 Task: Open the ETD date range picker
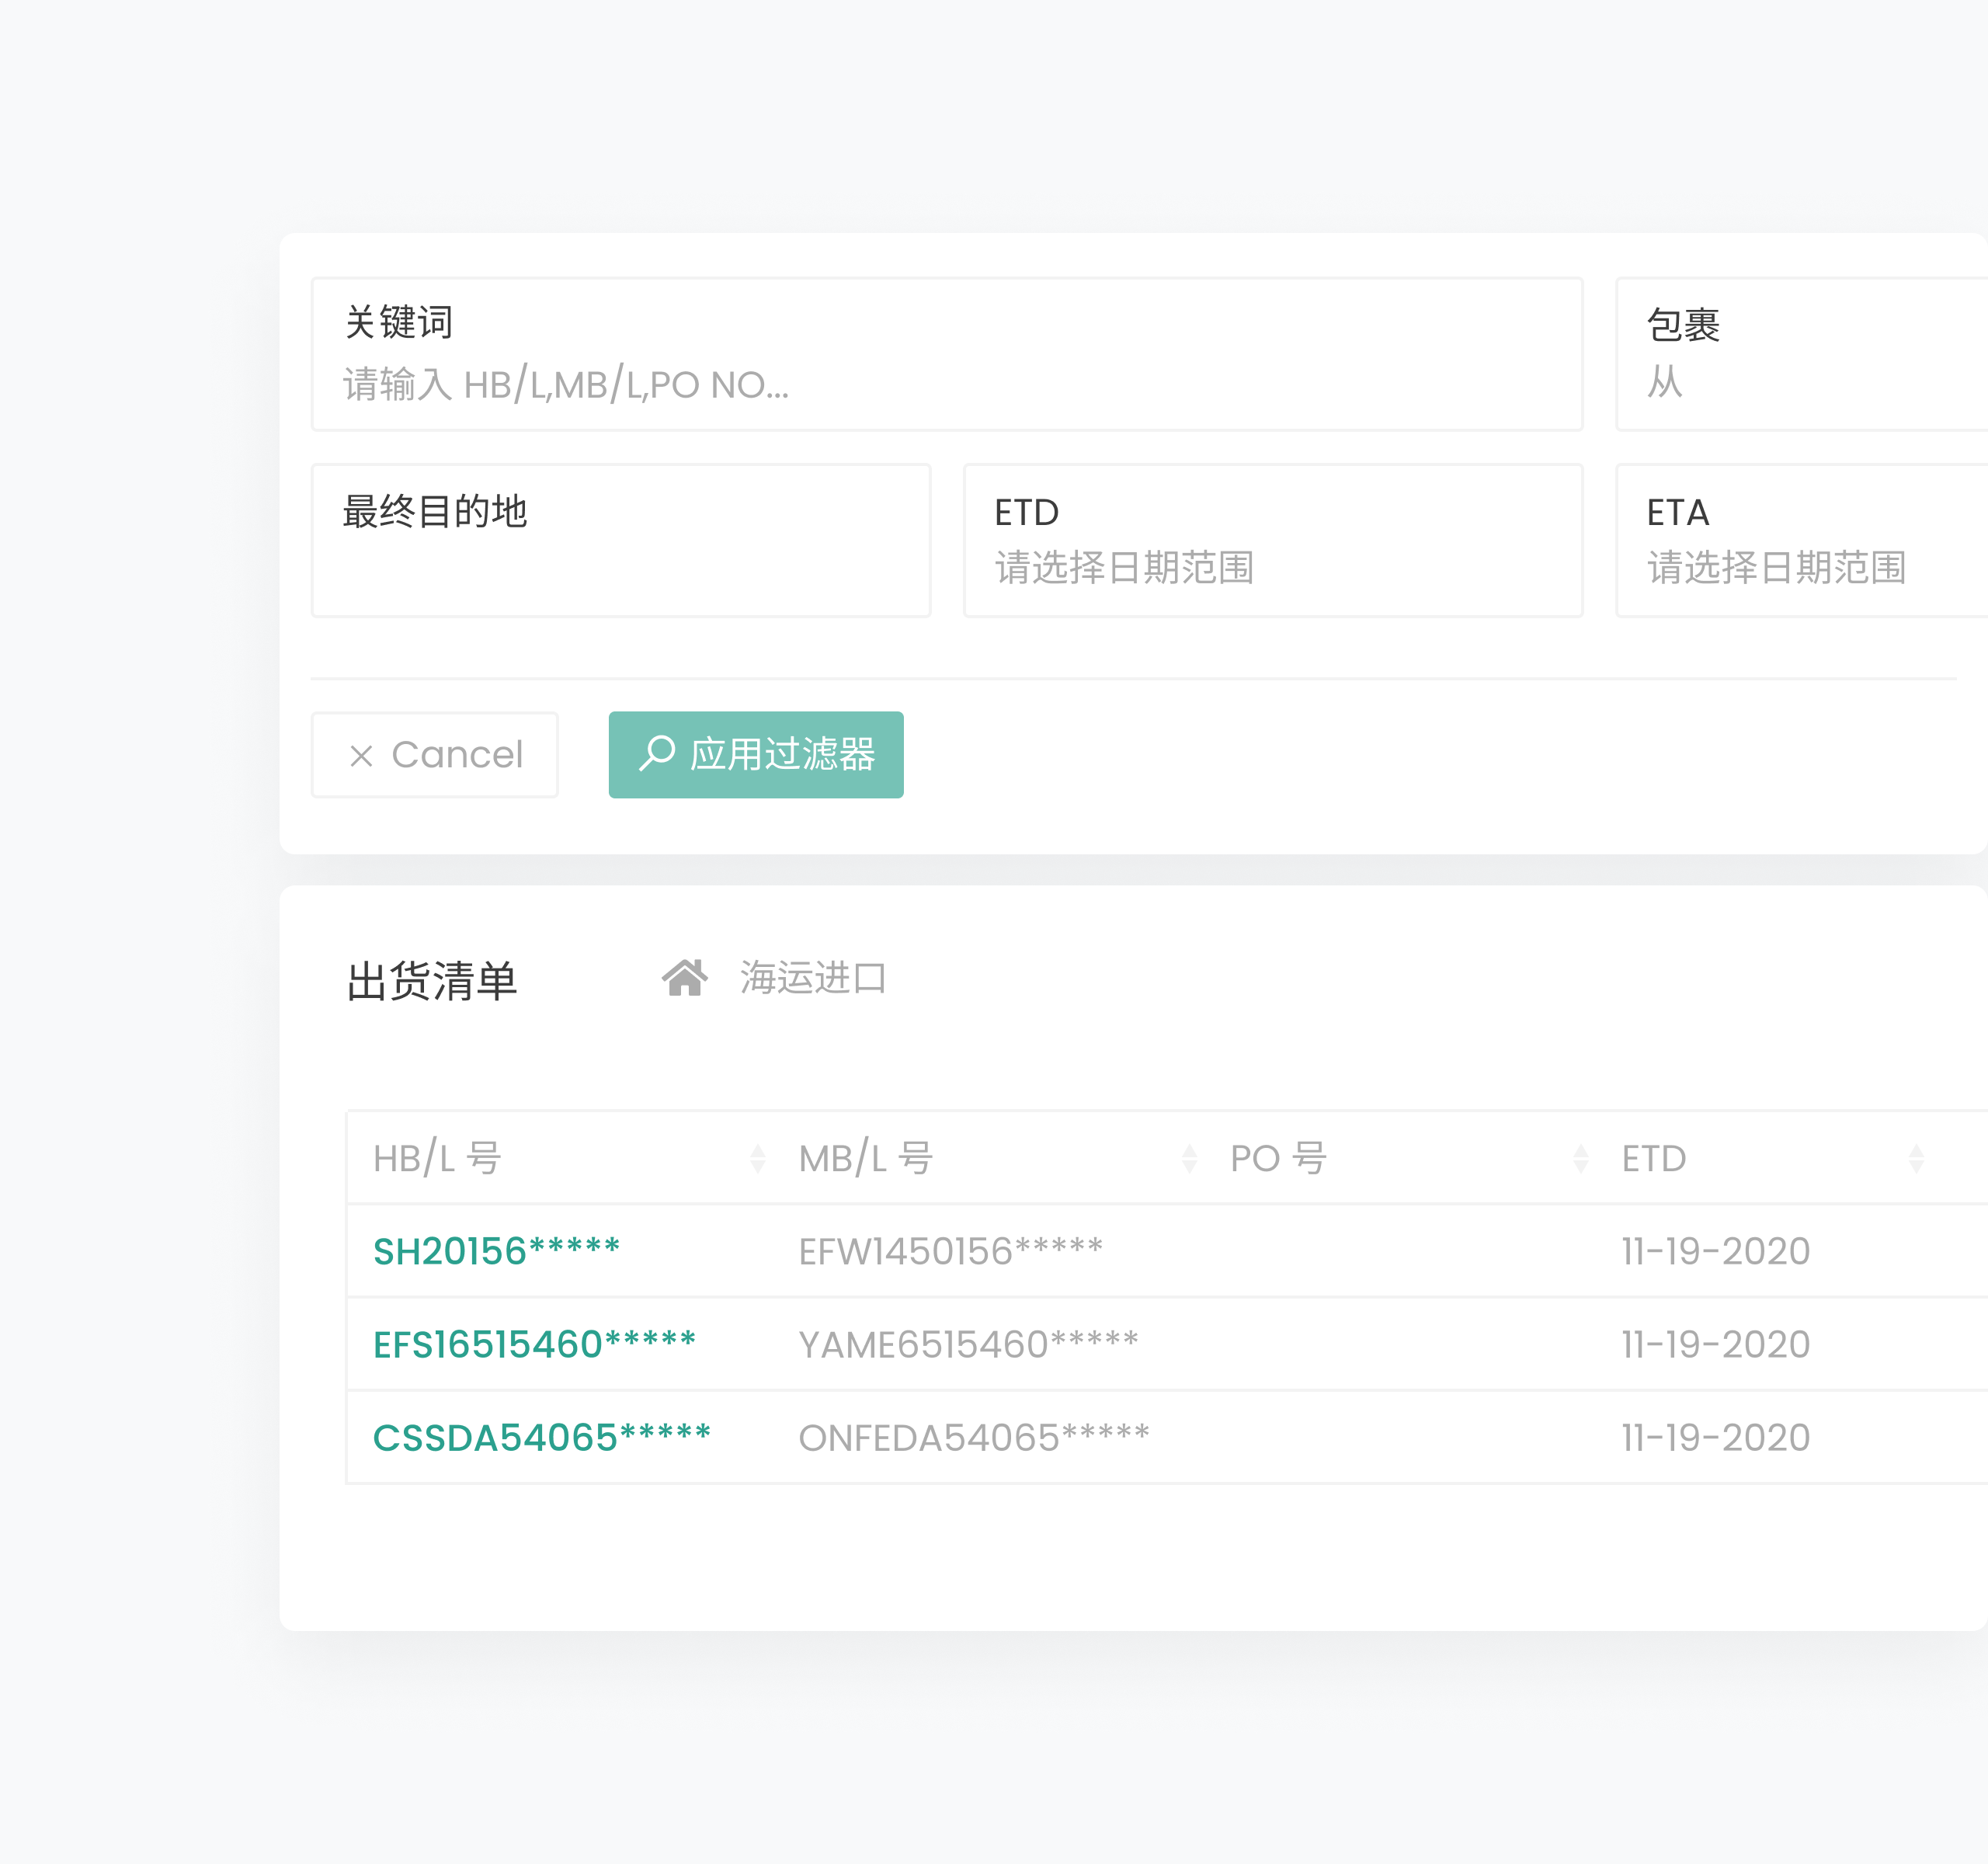[1273, 540]
